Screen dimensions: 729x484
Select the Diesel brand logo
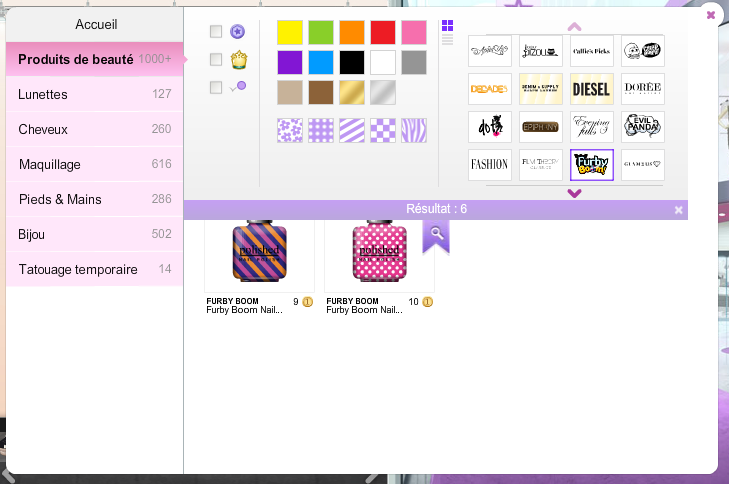591,89
